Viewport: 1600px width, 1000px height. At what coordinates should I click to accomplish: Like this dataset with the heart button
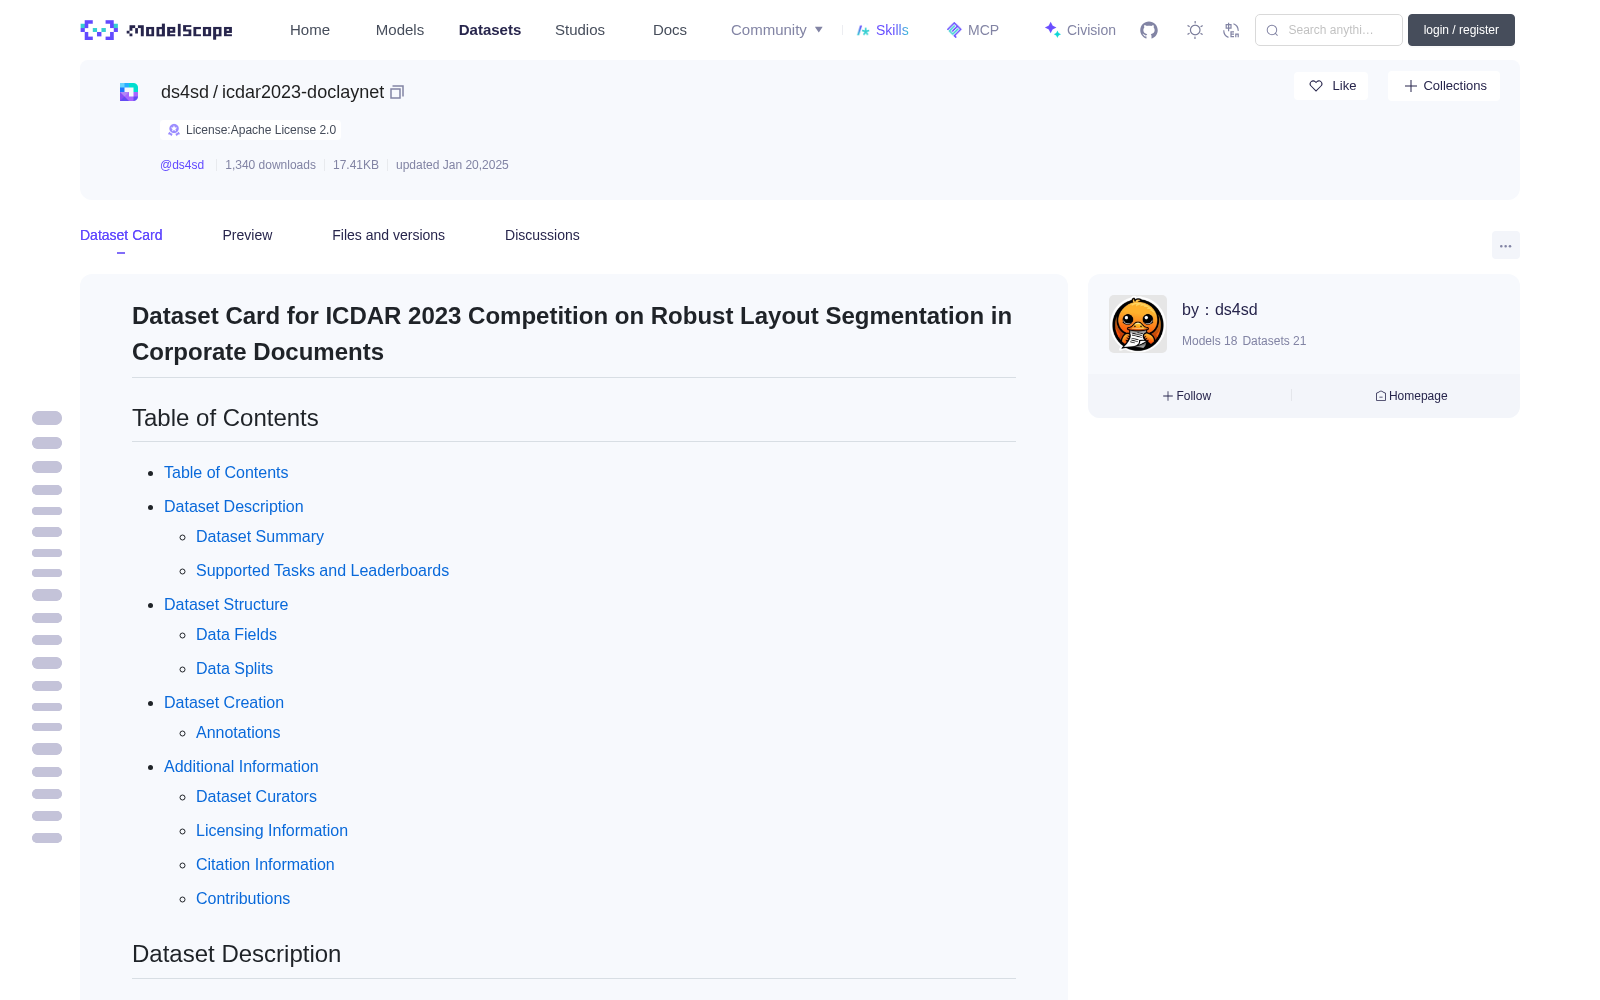point(1332,86)
